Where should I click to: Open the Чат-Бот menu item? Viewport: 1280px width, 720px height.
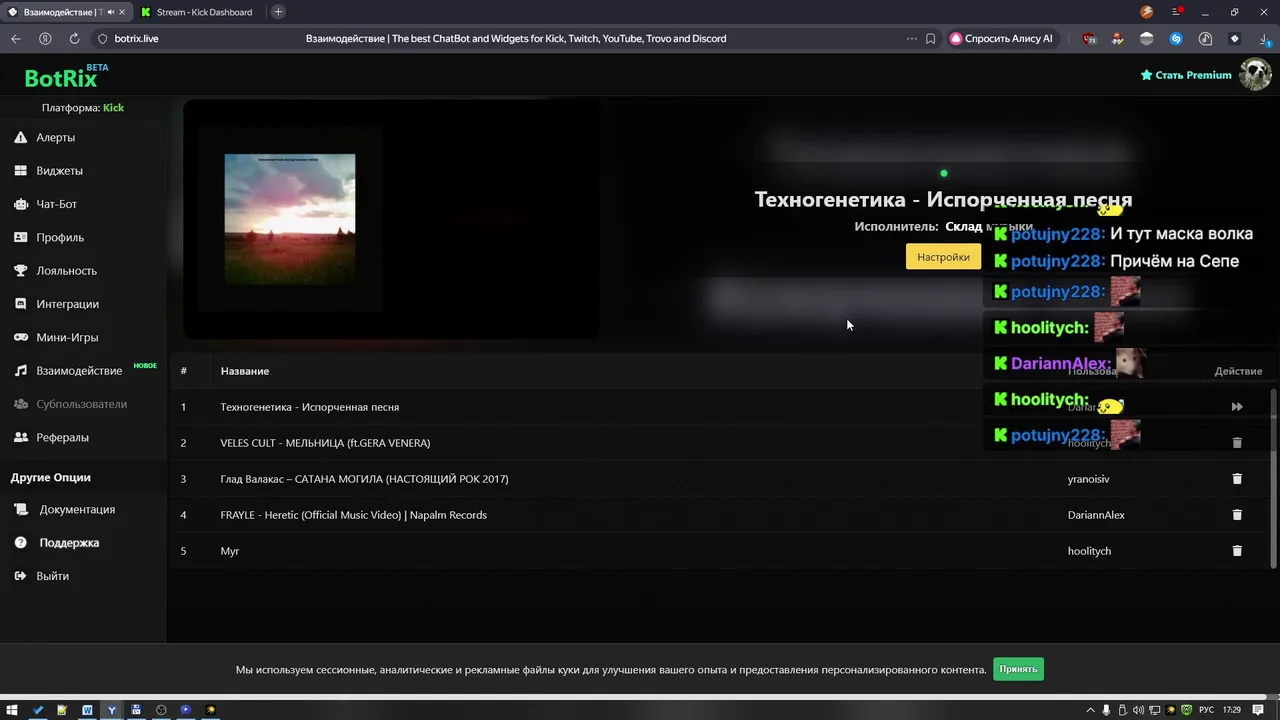pyautogui.click(x=56, y=204)
